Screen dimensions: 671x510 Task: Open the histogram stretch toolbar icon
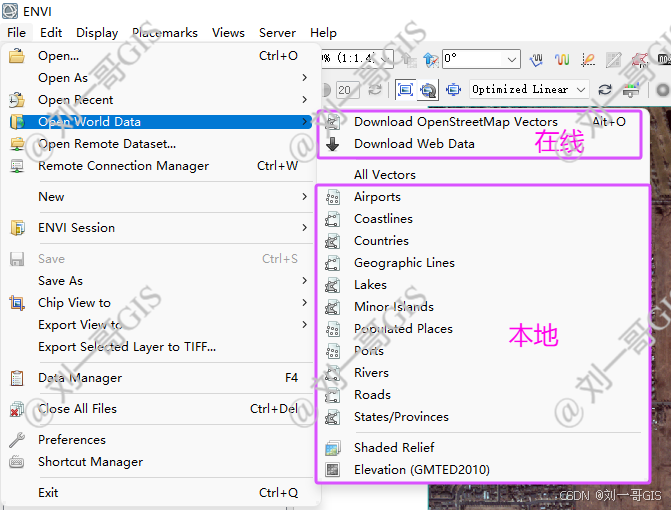pos(631,89)
